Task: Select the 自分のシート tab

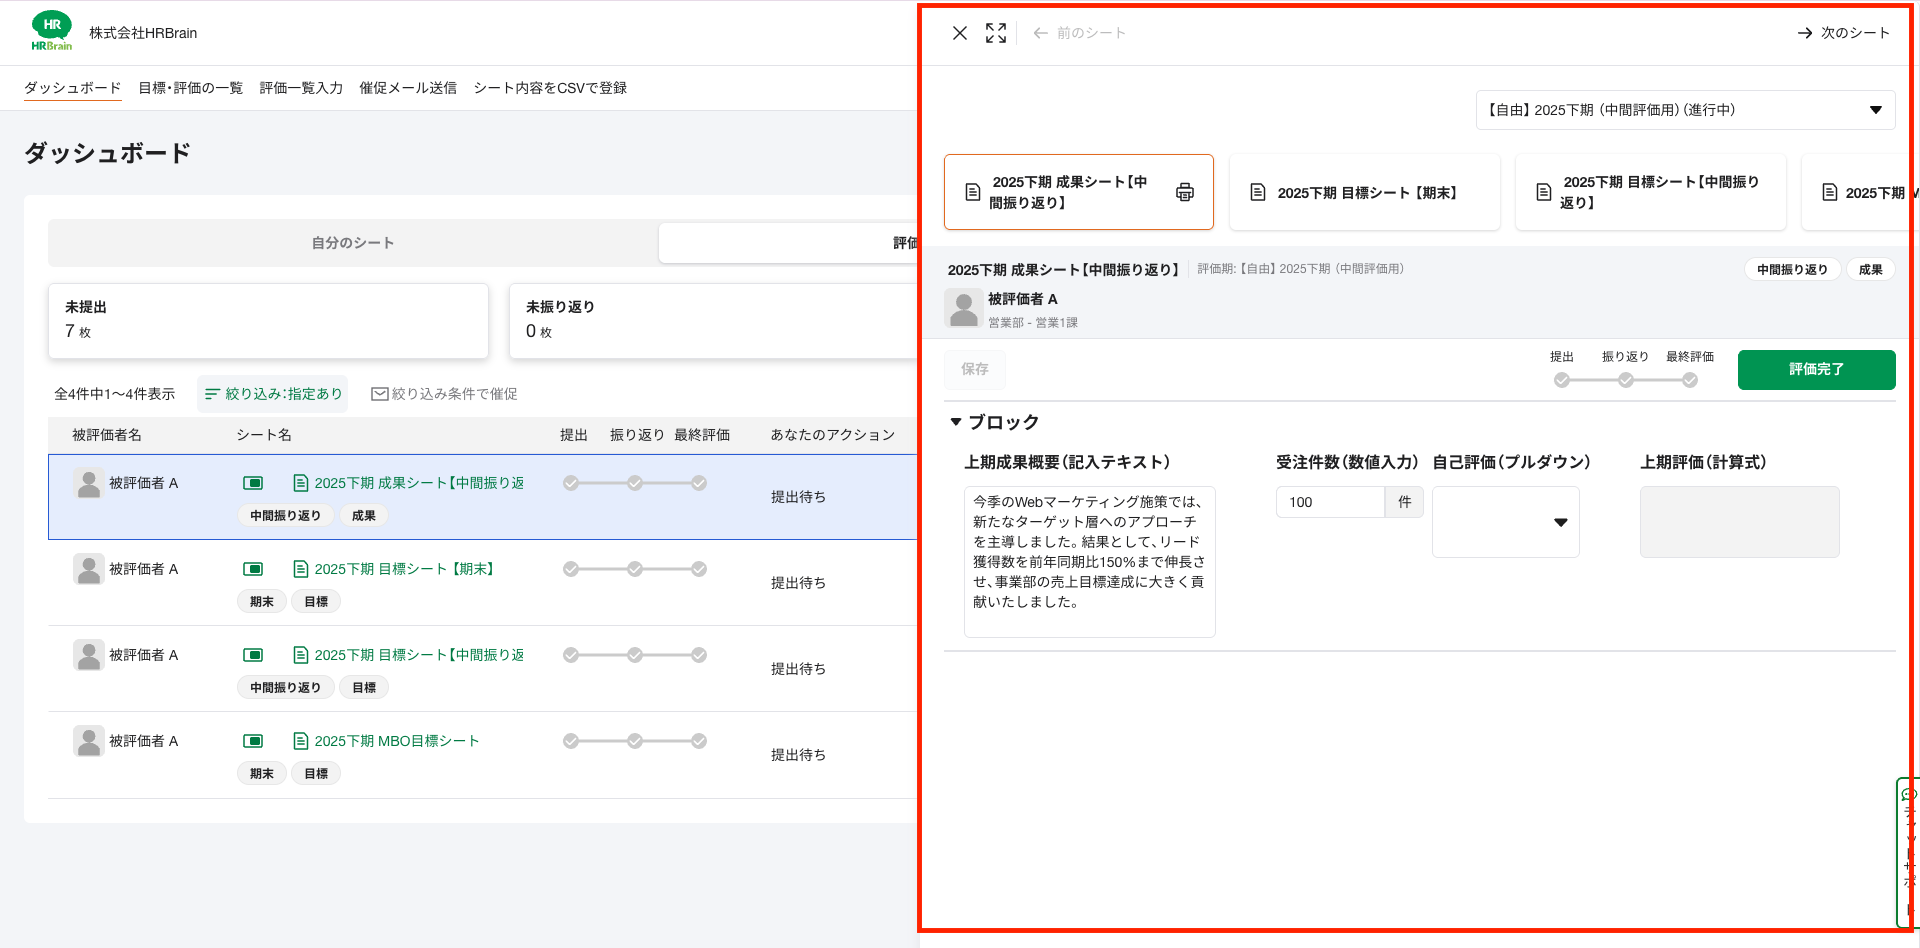Action: tap(353, 243)
